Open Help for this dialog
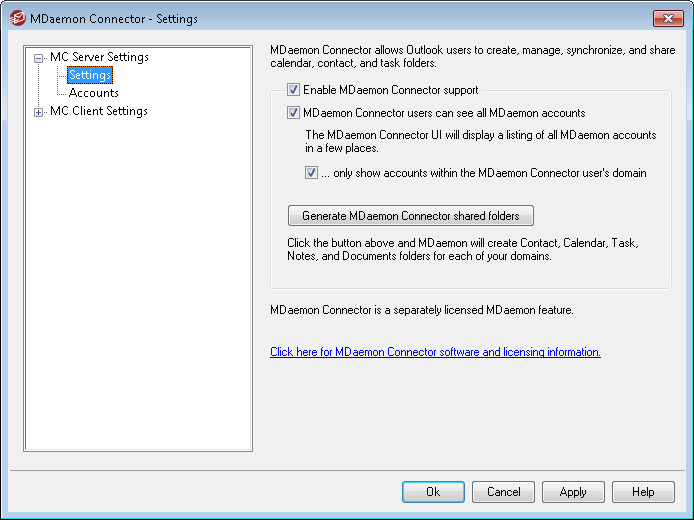This screenshot has width=694, height=520. (643, 492)
